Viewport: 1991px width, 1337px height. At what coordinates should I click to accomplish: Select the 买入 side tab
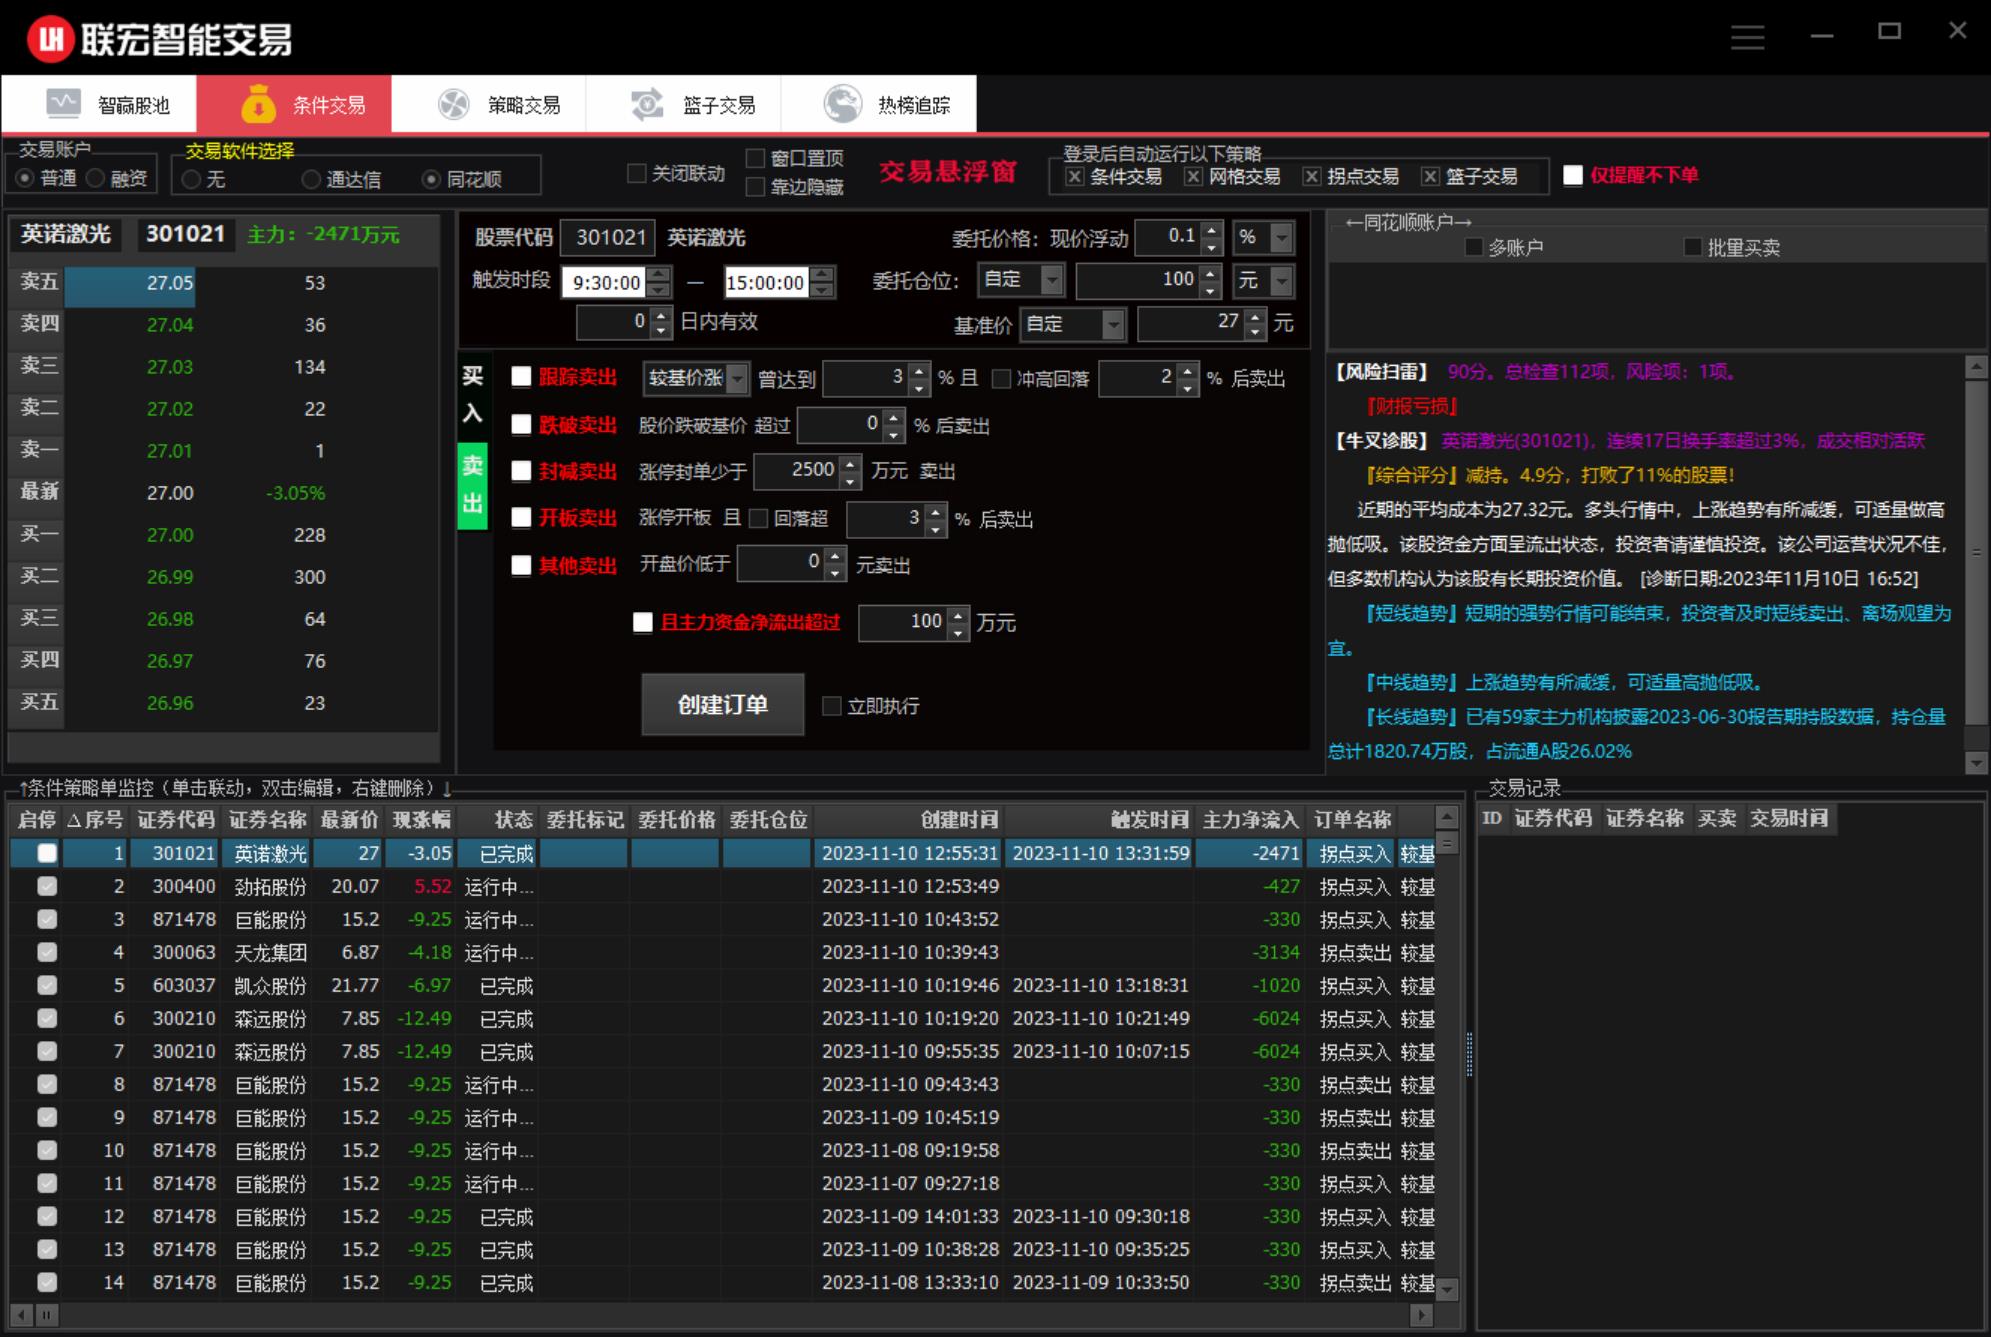point(473,395)
